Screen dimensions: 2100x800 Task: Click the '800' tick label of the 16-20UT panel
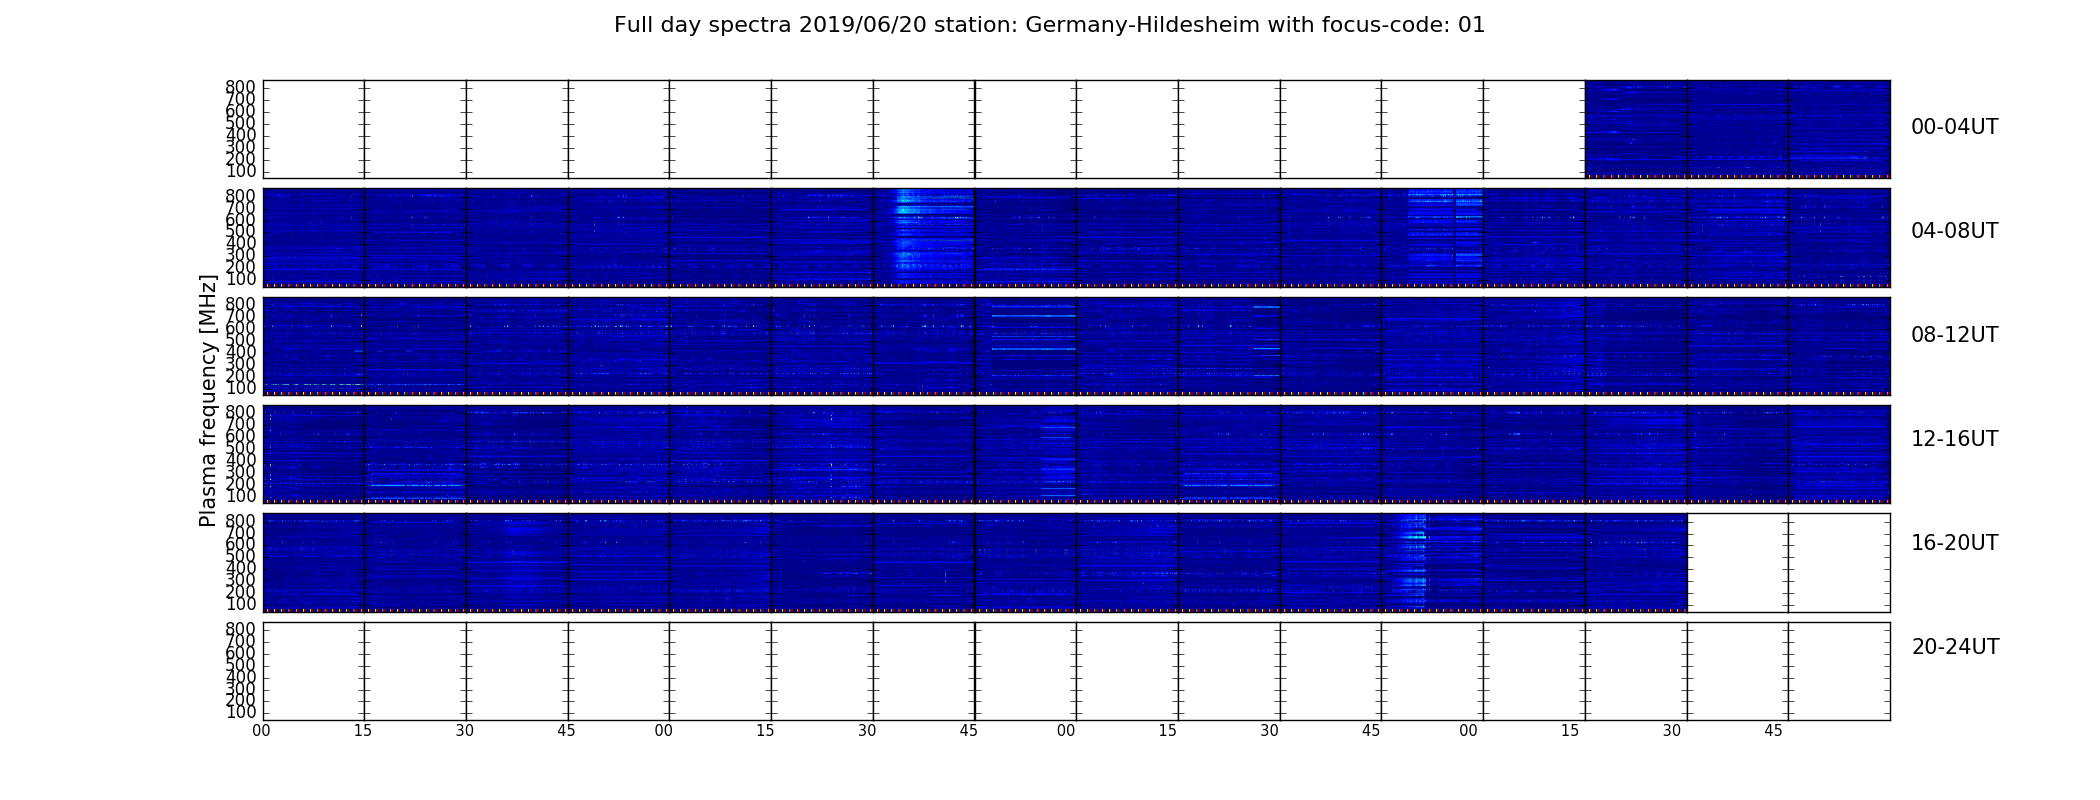pos(241,521)
